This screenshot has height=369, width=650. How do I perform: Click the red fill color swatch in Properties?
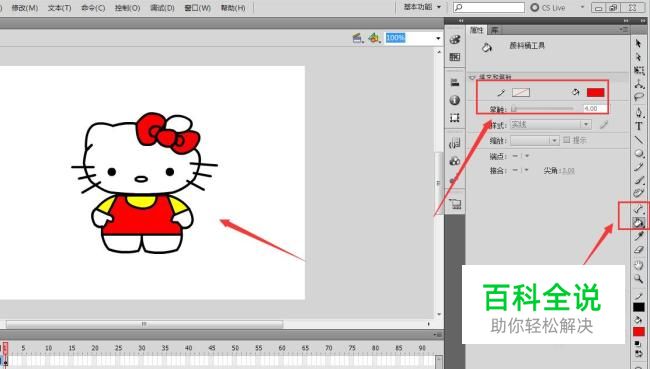click(595, 92)
